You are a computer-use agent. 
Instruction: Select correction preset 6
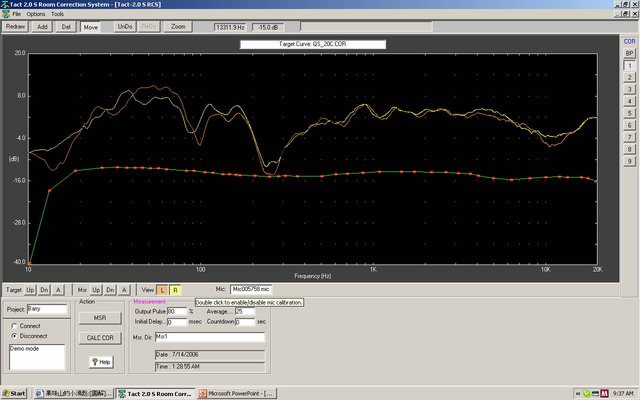pos(629,125)
